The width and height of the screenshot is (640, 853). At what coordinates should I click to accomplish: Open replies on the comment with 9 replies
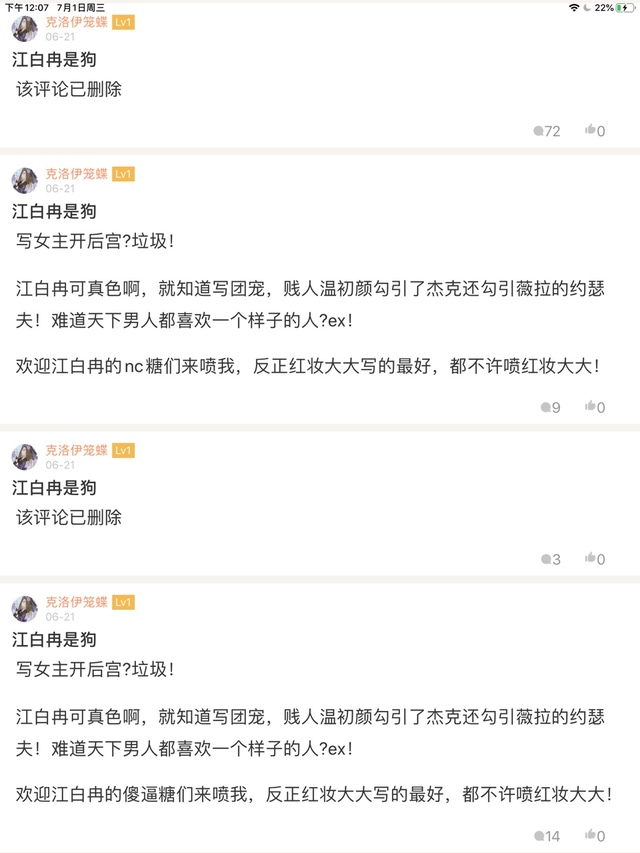coord(545,407)
